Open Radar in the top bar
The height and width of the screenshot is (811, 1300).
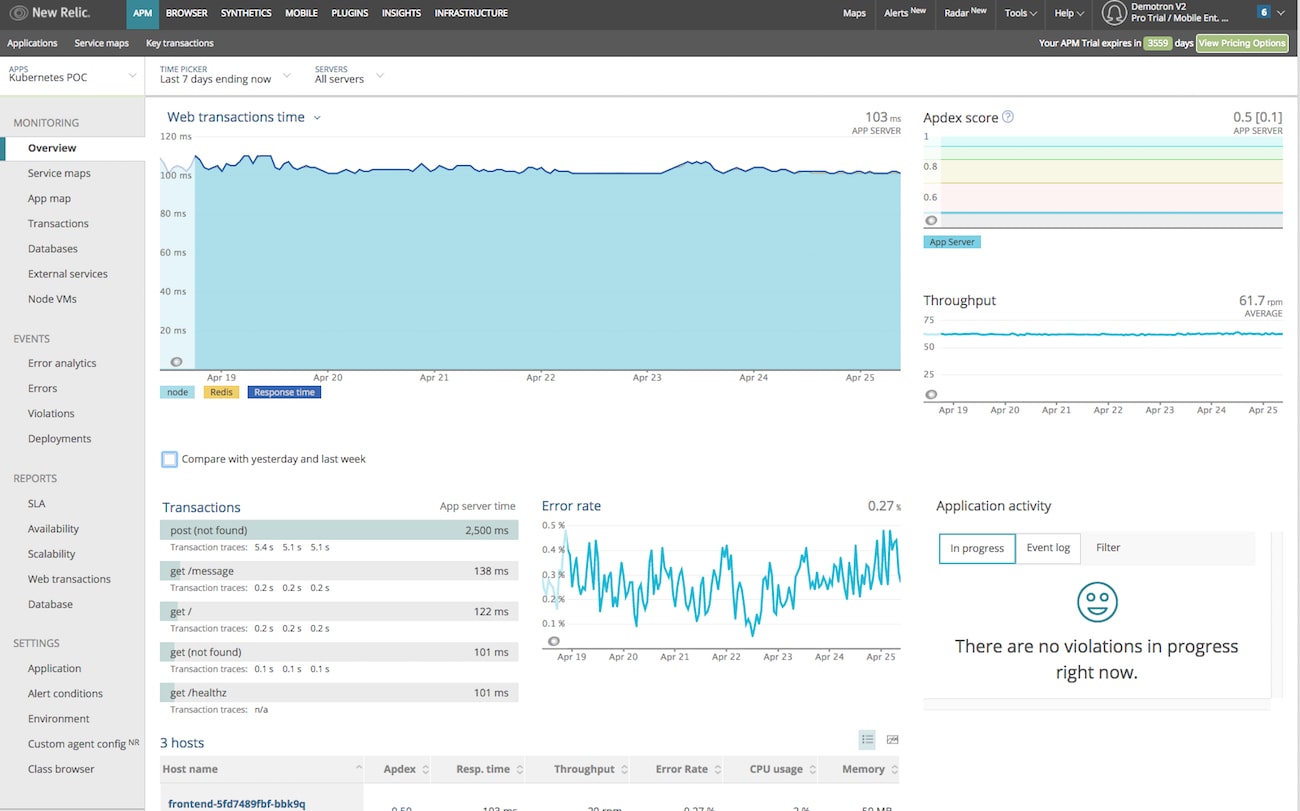(x=965, y=13)
